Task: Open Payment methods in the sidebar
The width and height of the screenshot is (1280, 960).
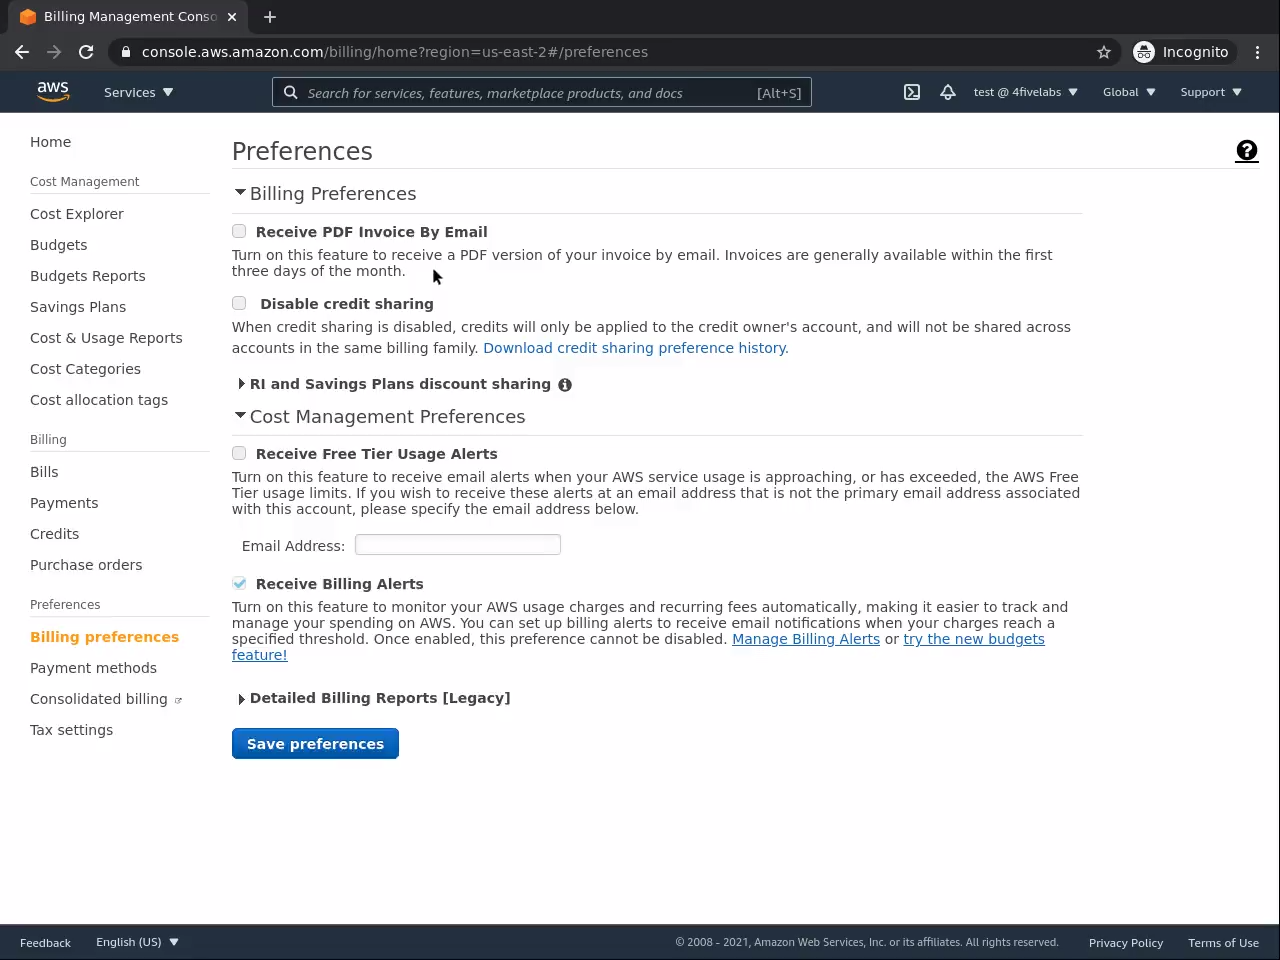Action: point(93,668)
